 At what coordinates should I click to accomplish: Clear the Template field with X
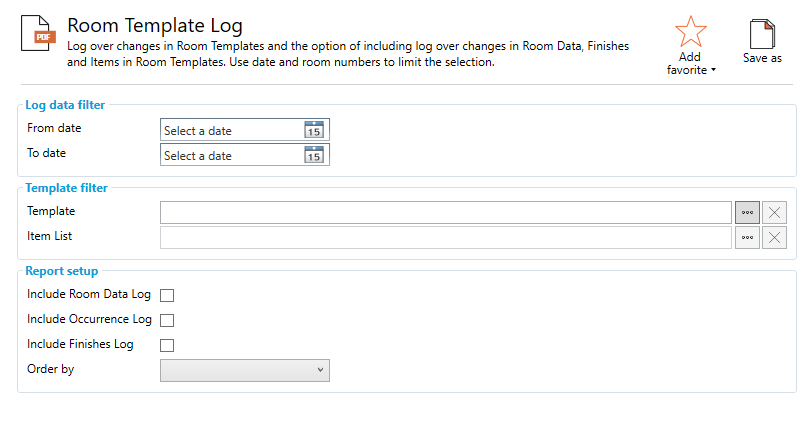(775, 212)
